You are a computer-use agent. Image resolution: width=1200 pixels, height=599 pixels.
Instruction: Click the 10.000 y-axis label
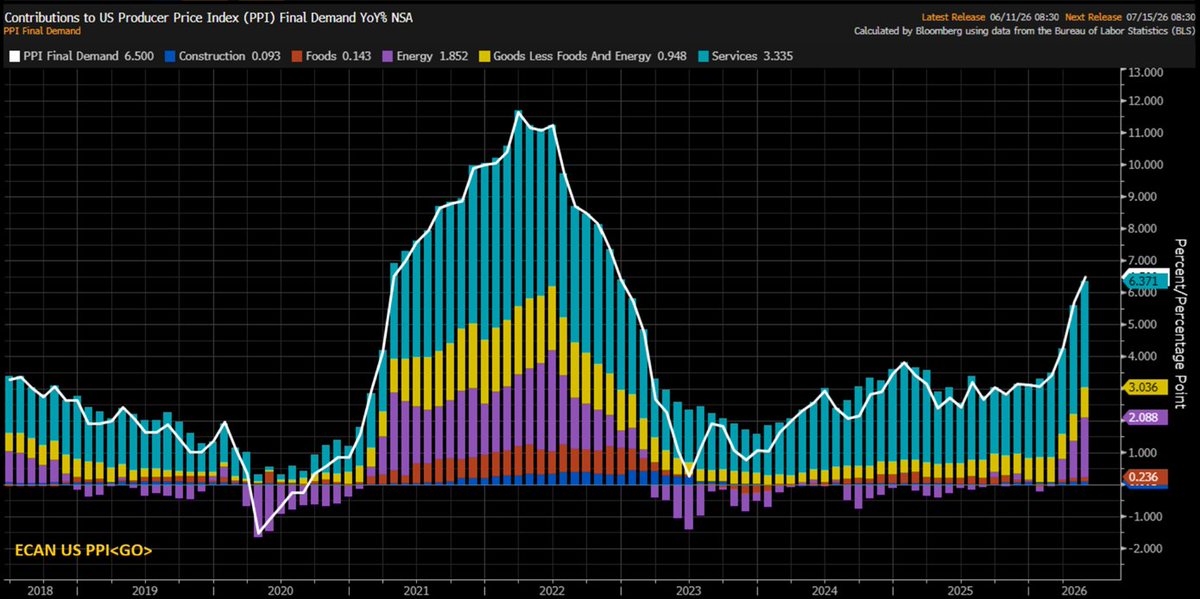[1144, 165]
